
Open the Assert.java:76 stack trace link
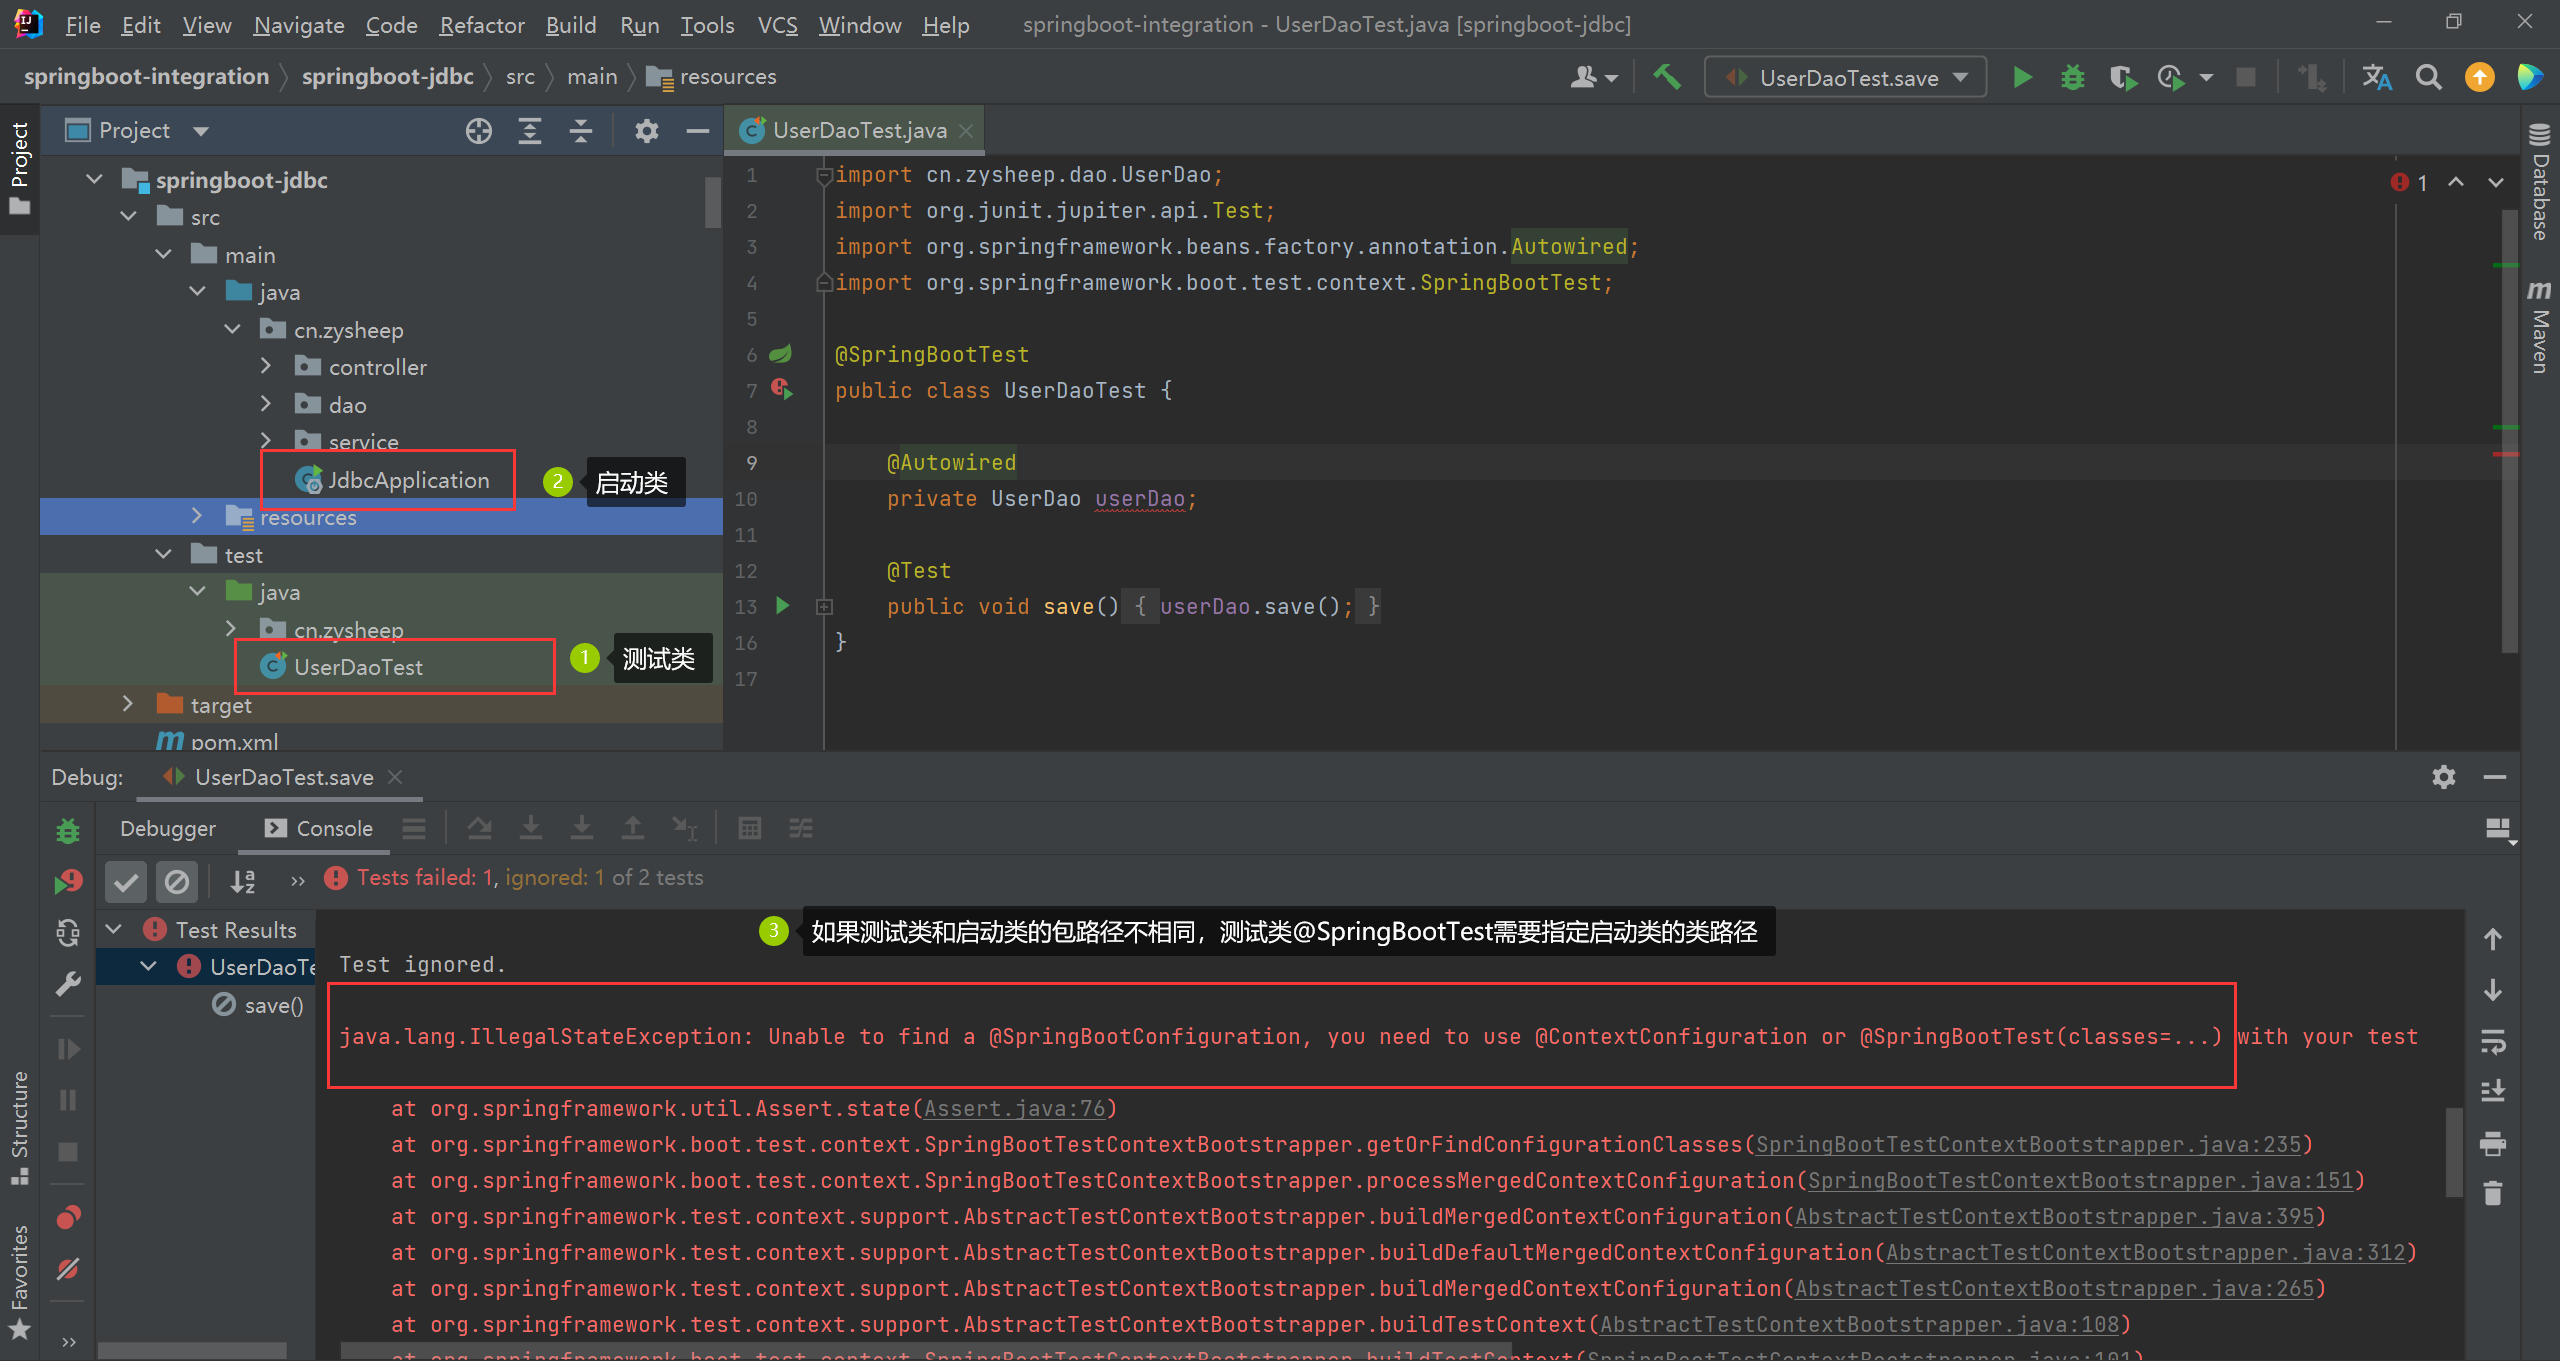click(x=1014, y=1109)
